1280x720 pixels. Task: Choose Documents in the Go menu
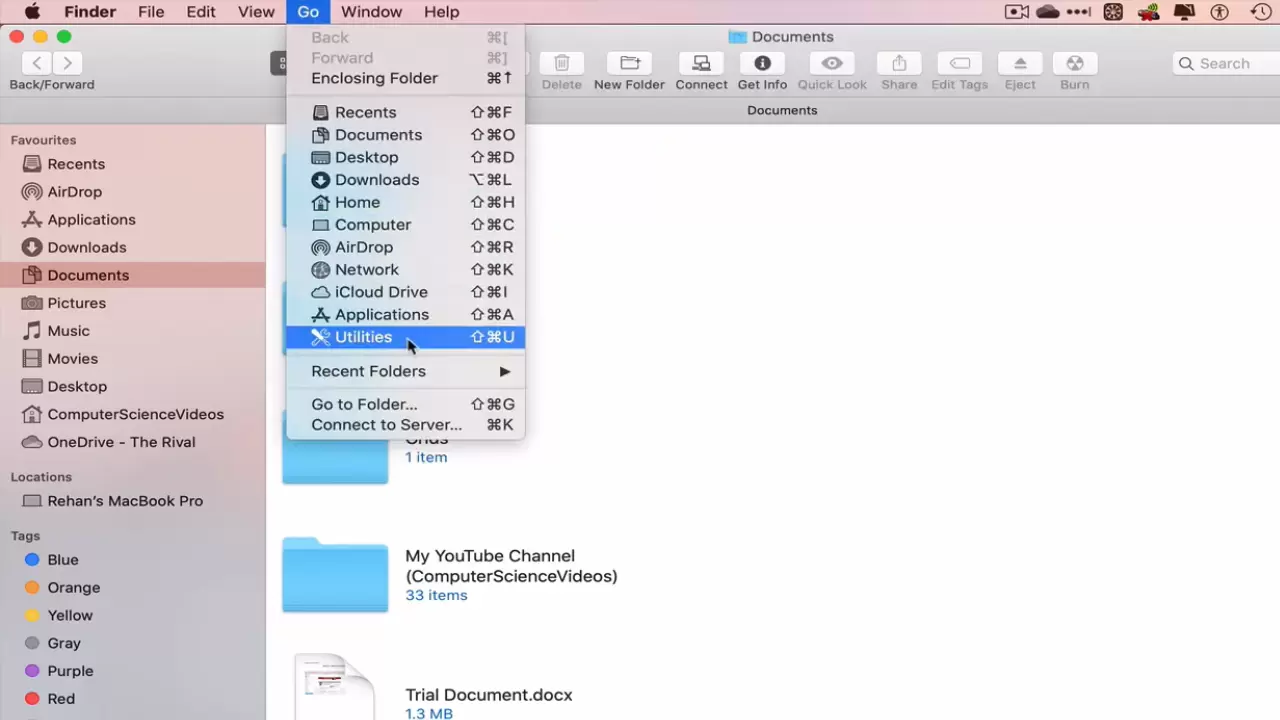click(405, 135)
